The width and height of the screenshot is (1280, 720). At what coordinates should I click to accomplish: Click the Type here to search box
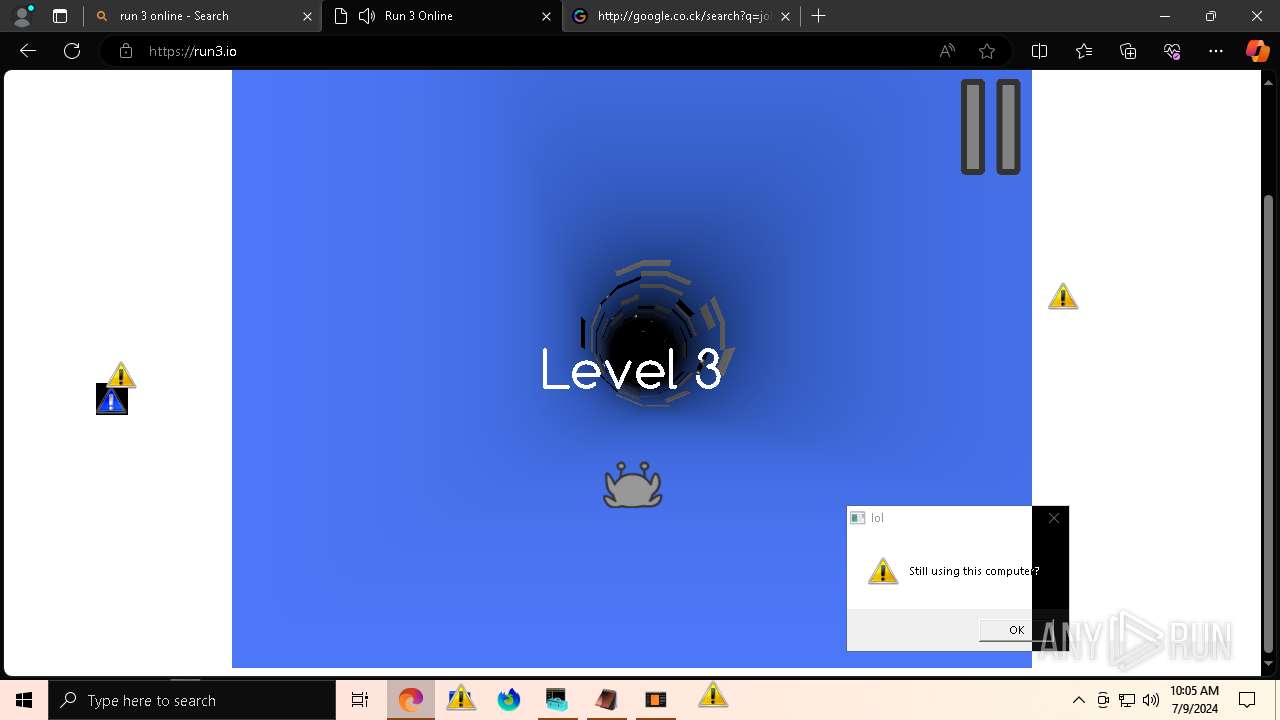pyautogui.click(x=192, y=700)
